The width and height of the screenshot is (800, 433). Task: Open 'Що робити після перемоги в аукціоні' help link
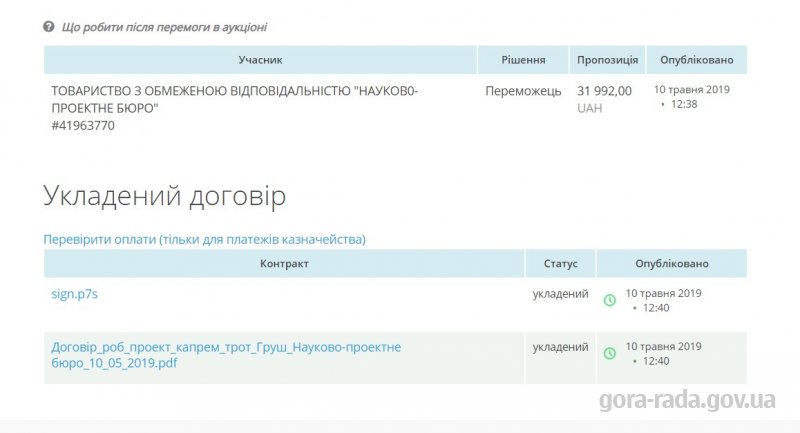click(x=164, y=27)
